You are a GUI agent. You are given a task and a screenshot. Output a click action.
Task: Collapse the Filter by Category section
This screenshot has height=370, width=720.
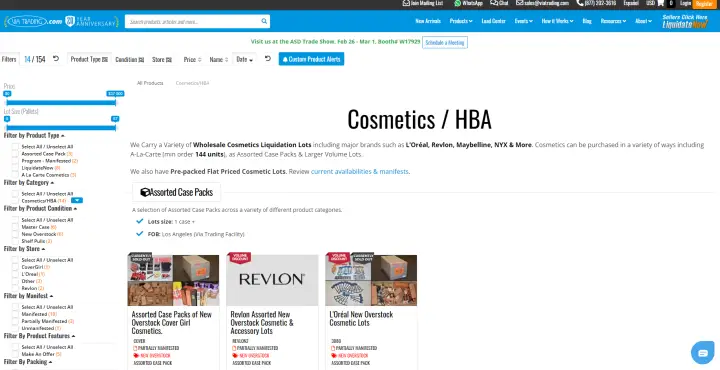[x=28, y=182]
